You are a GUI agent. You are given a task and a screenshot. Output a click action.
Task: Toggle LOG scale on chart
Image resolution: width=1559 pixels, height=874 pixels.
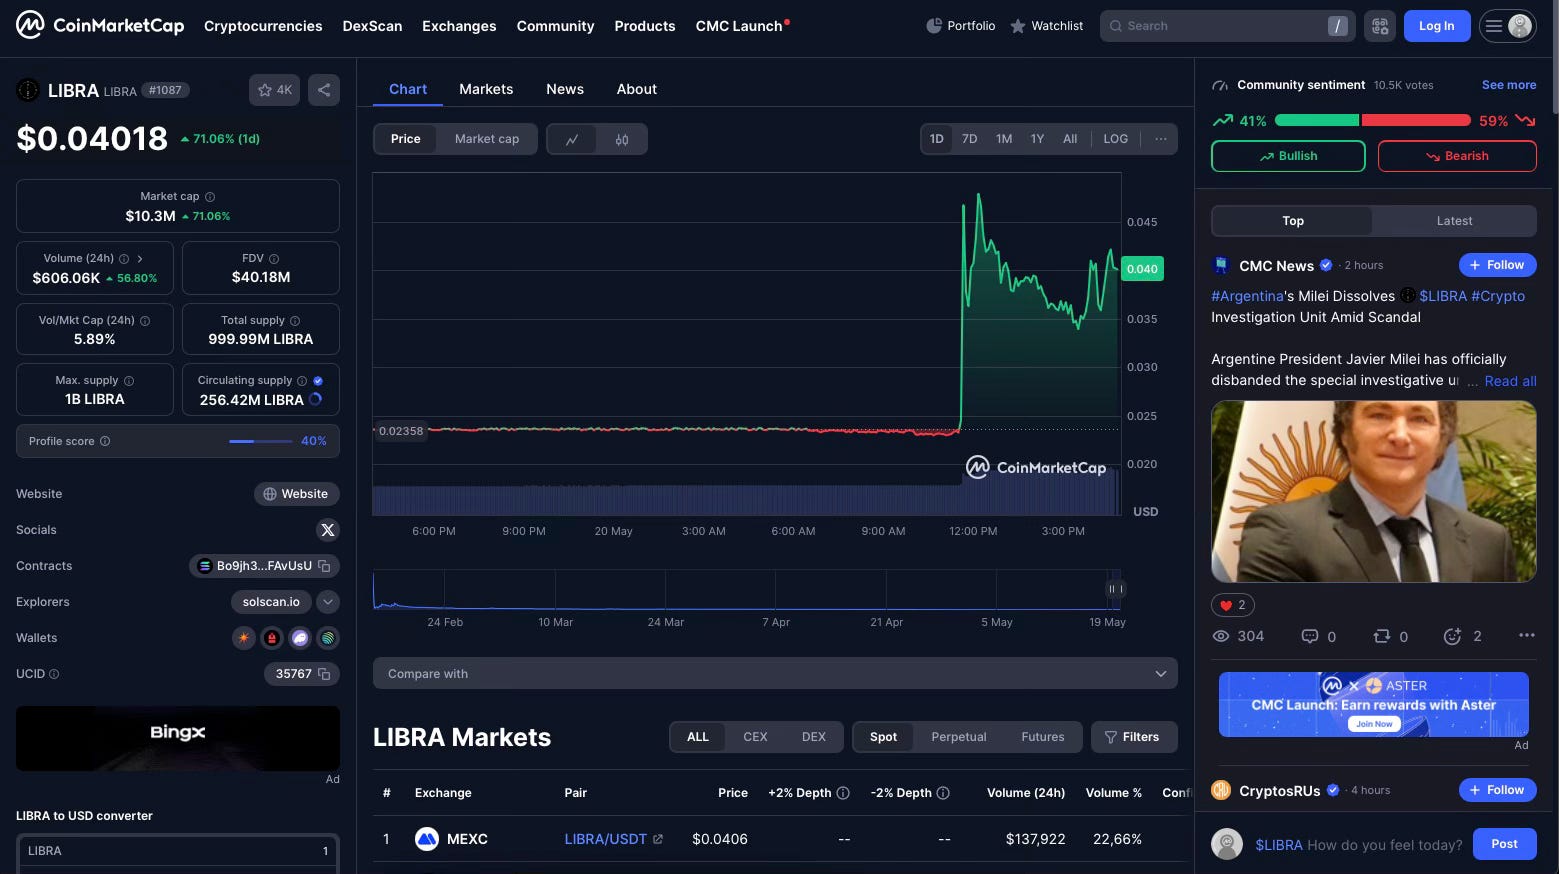pos(1115,139)
